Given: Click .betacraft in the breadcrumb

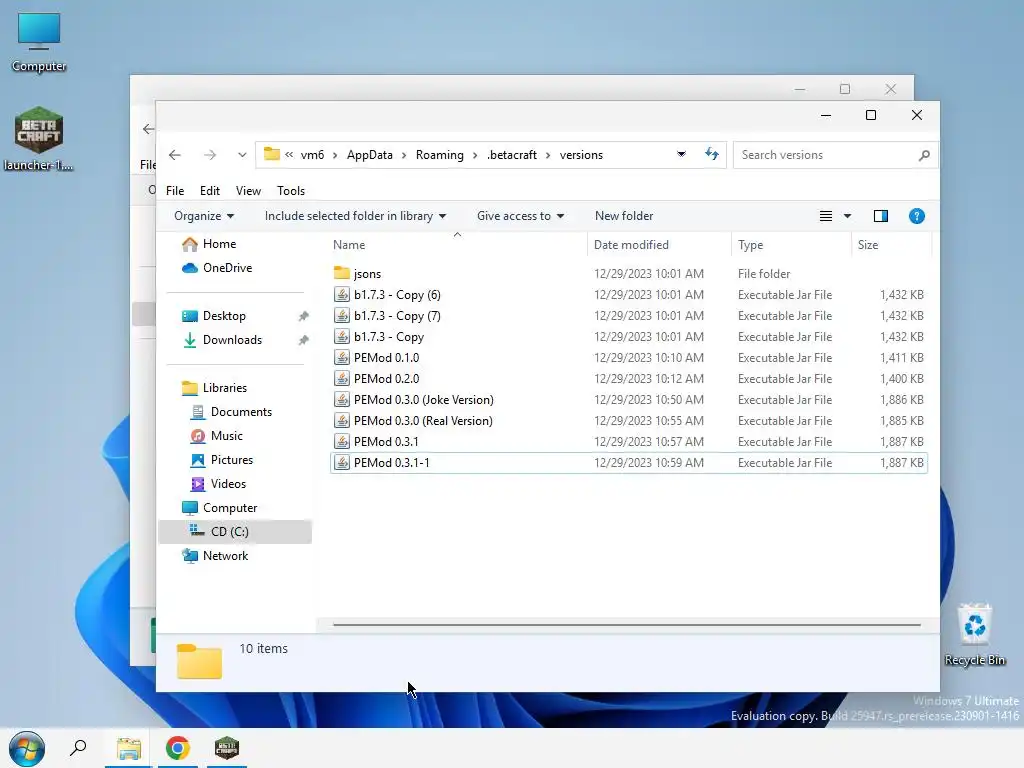Looking at the screenshot, I should pos(512,155).
